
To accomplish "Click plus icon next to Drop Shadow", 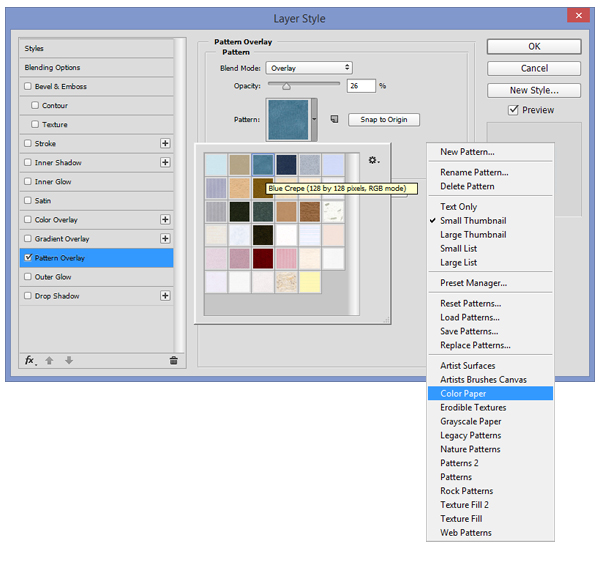I will pyautogui.click(x=165, y=296).
